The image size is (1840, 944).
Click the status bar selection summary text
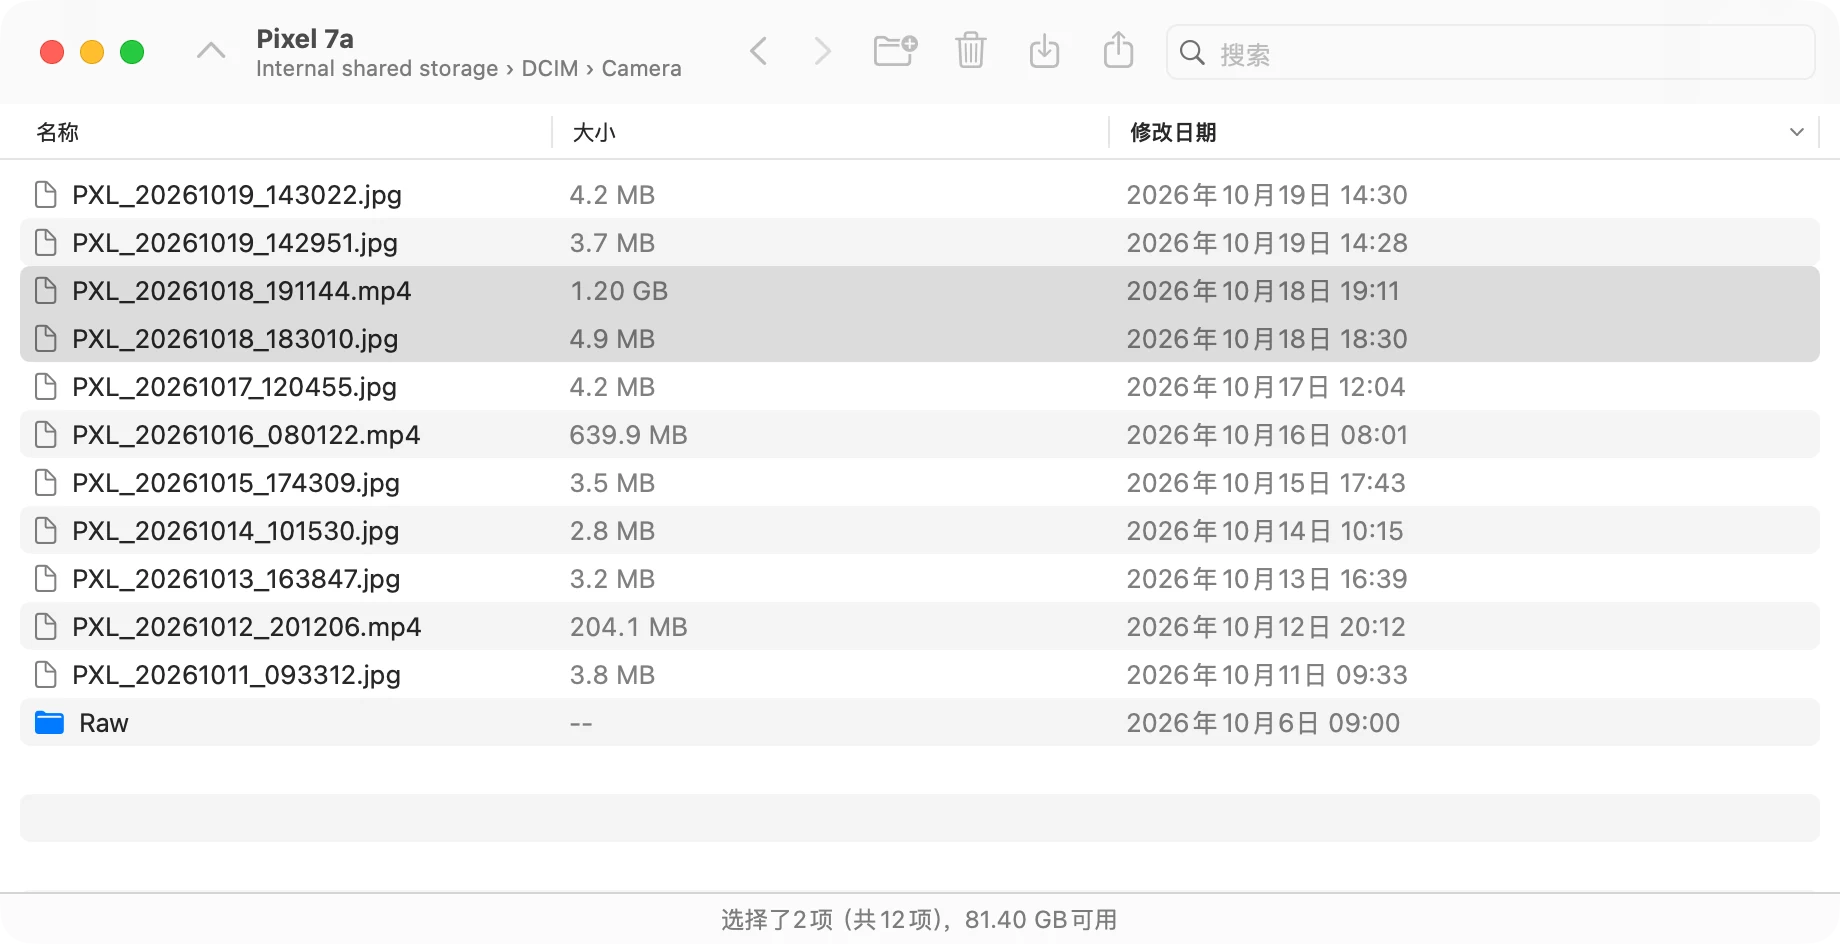(920, 919)
